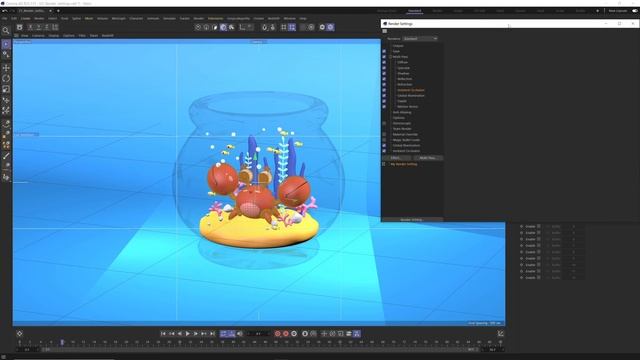The width and height of the screenshot is (640, 360).
Task: Go to start of animation
Action: (x=163, y=333)
